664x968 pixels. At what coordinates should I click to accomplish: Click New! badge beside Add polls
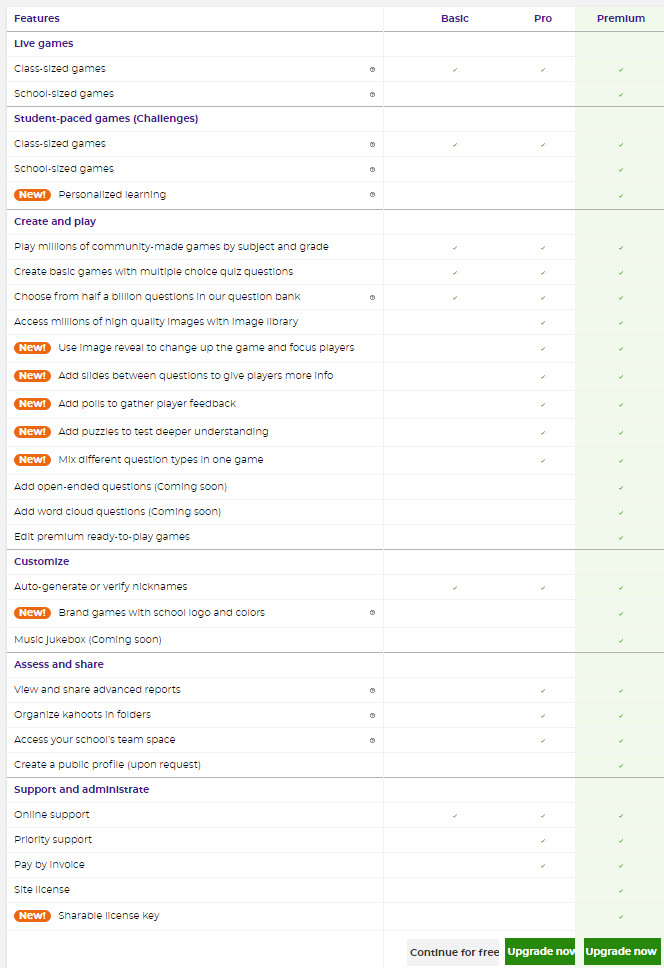[x=32, y=404]
